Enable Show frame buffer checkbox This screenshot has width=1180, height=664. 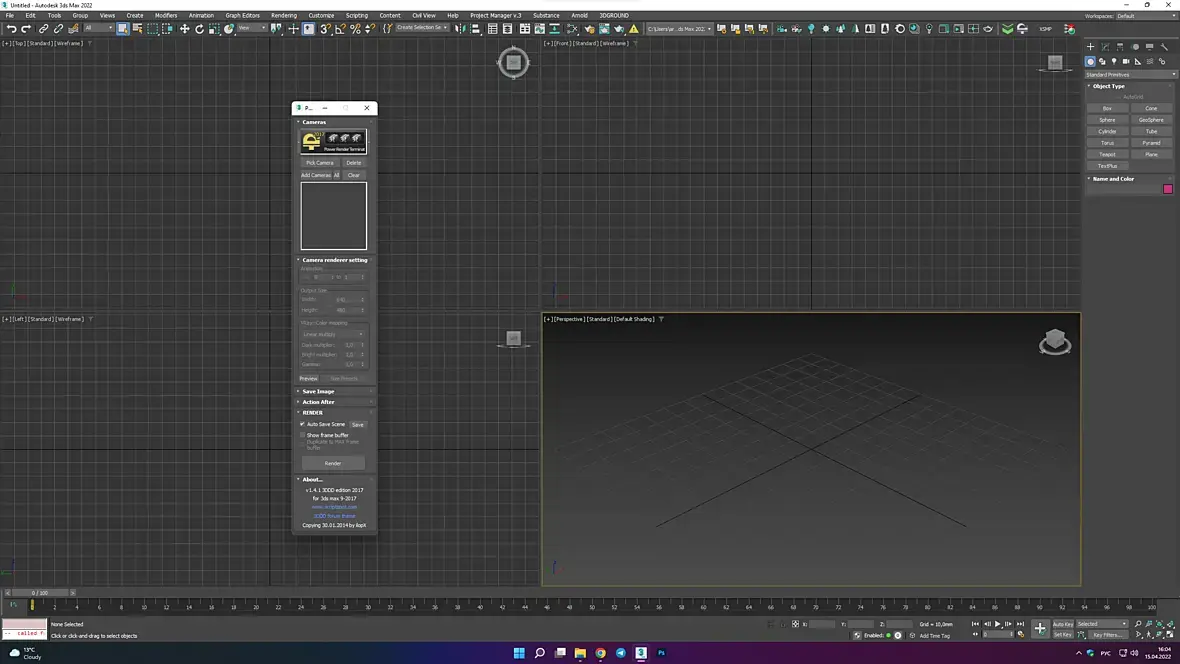point(302,435)
